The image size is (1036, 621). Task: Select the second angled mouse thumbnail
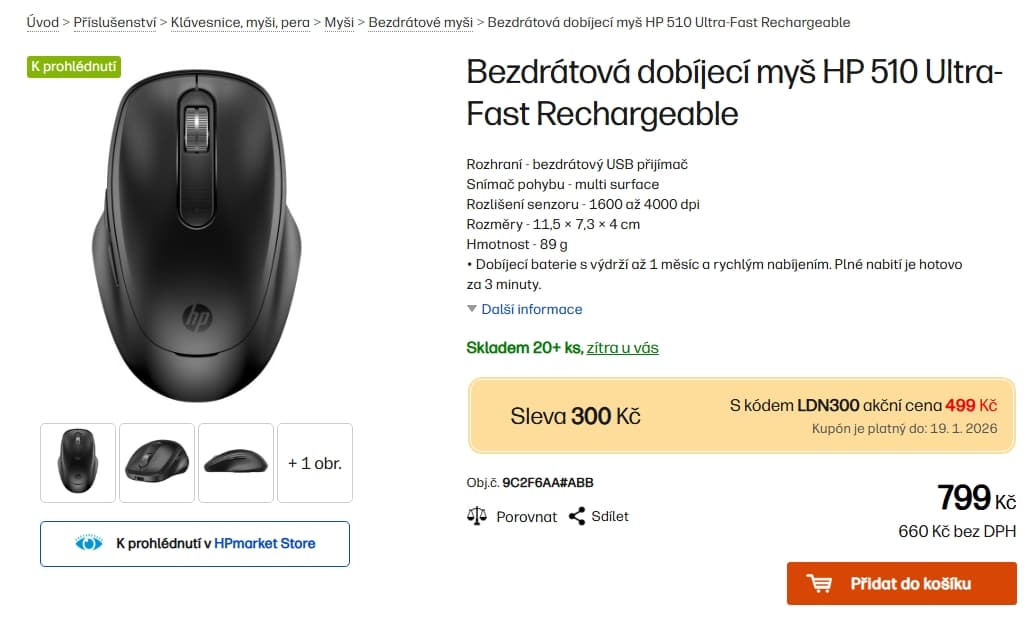click(x=157, y=462)
